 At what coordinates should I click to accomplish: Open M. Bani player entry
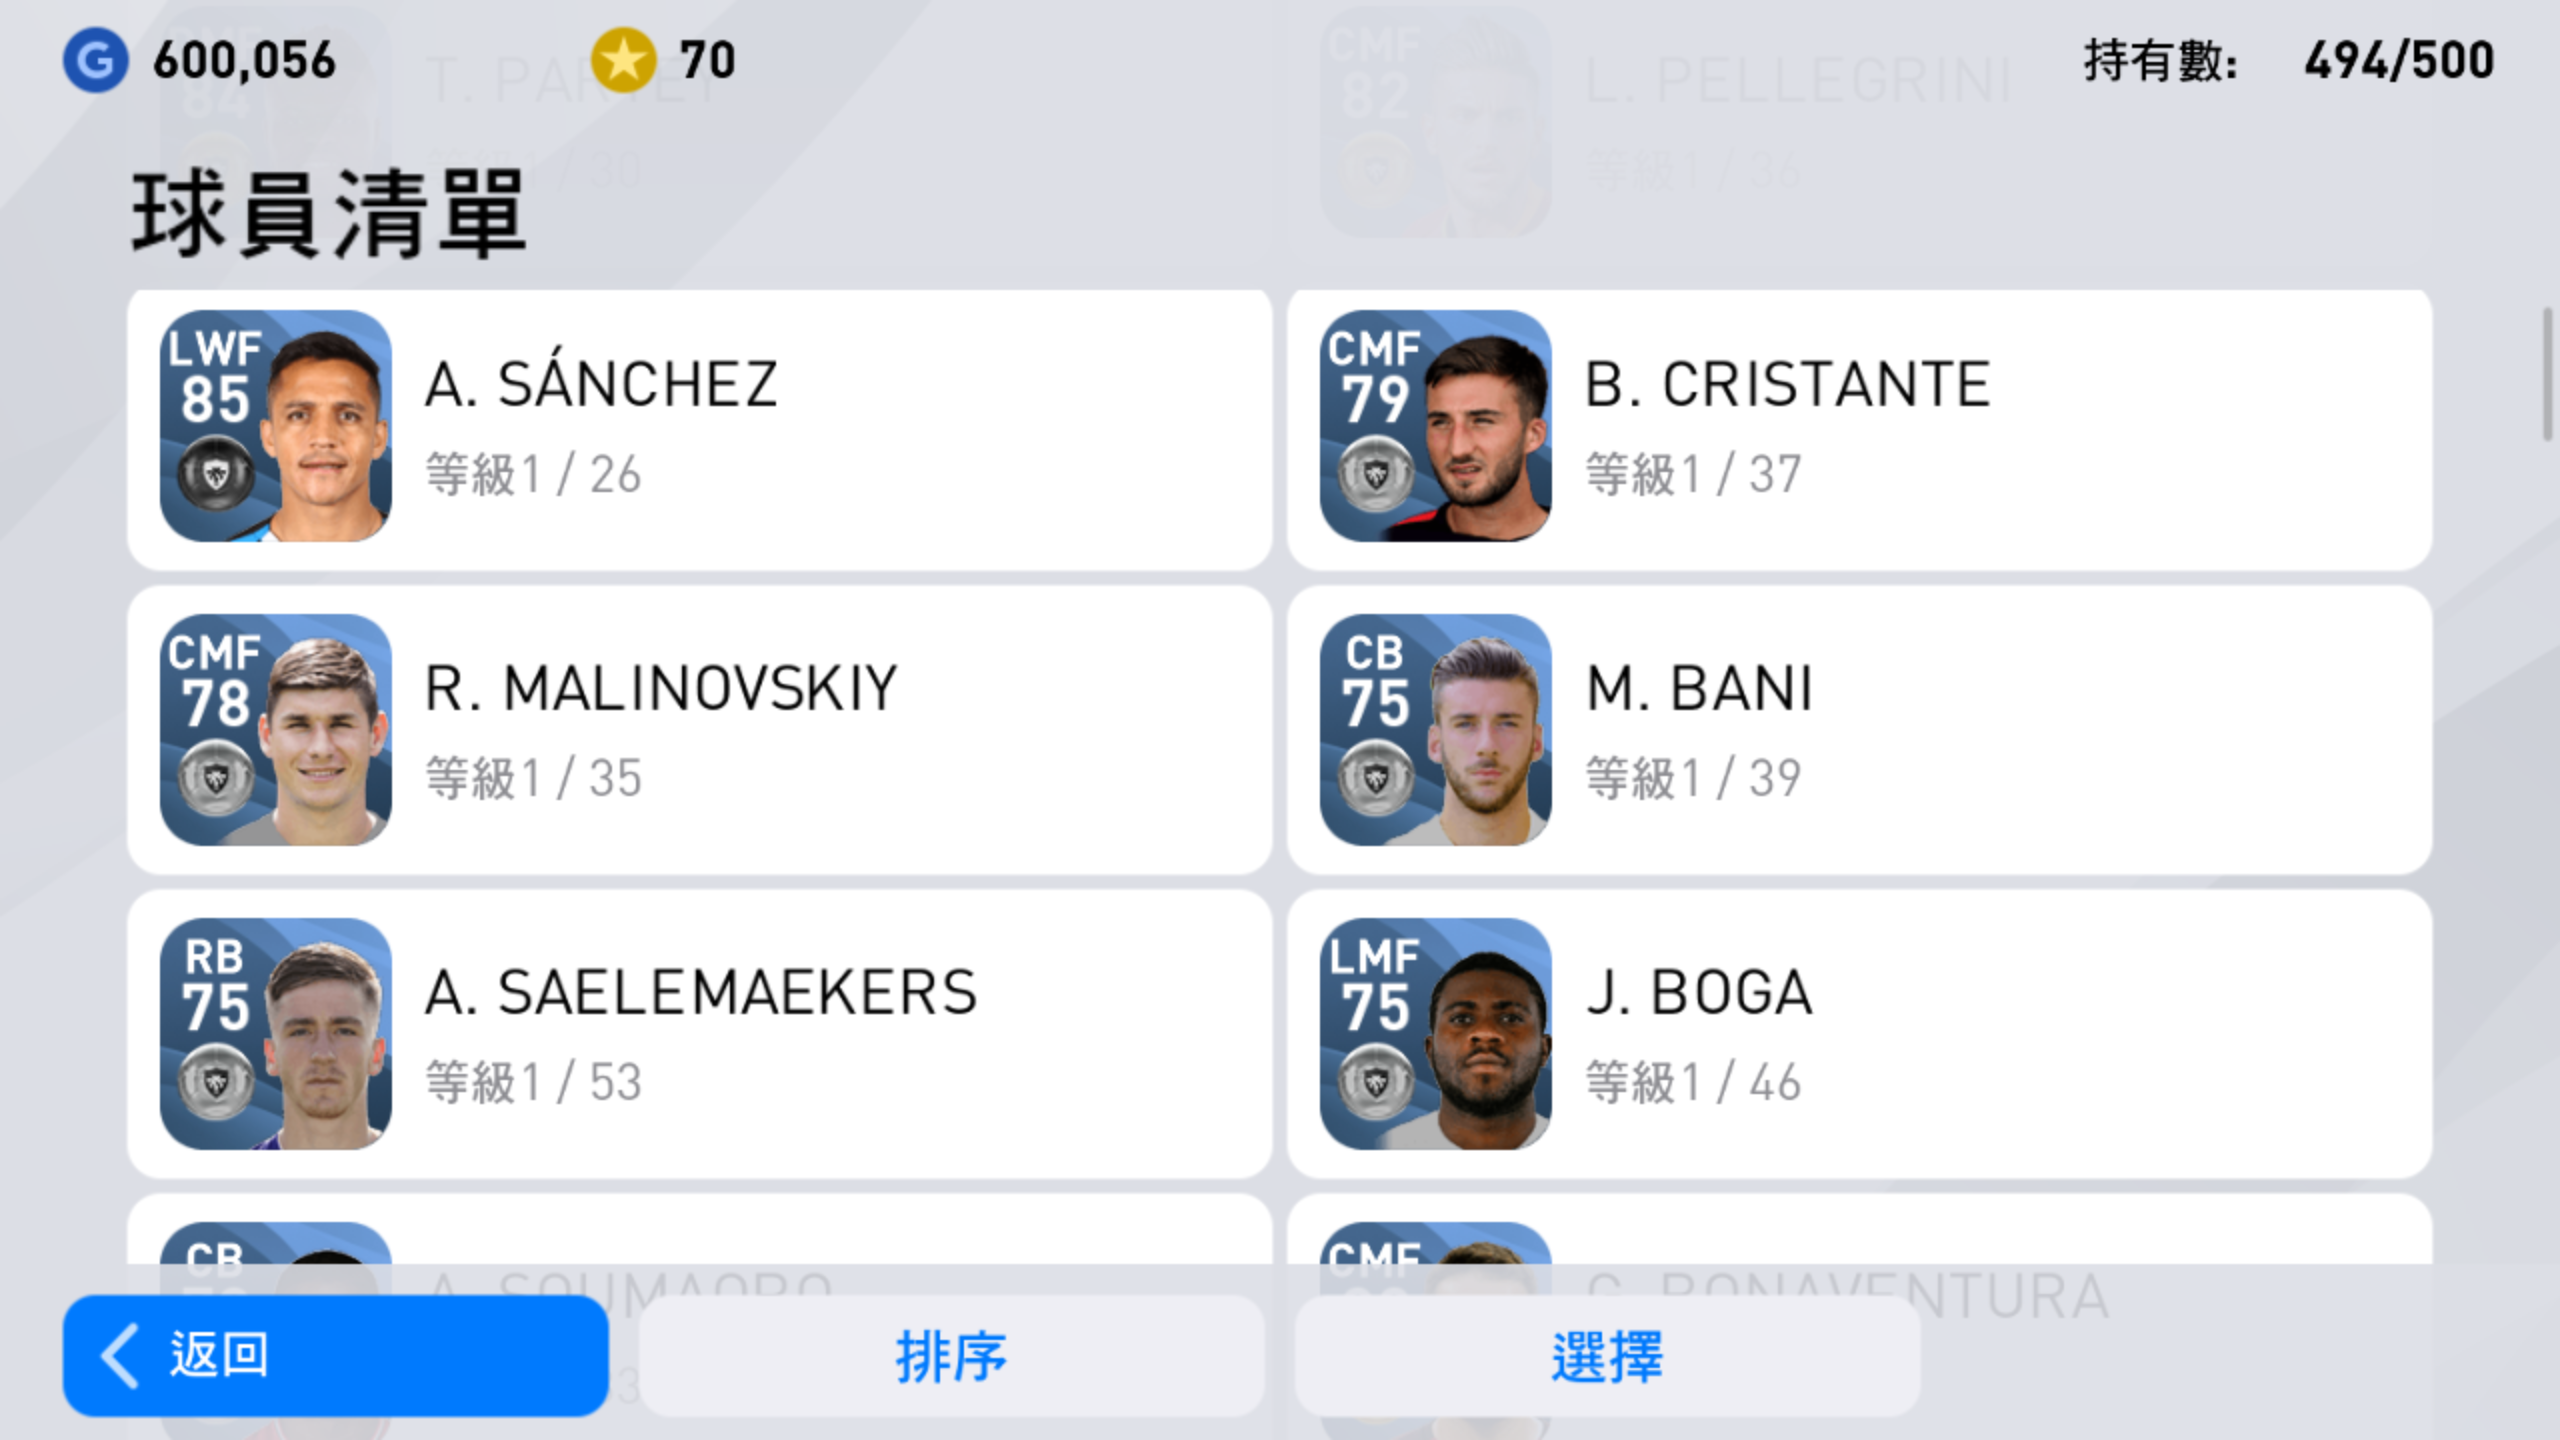pos(1860,730)
